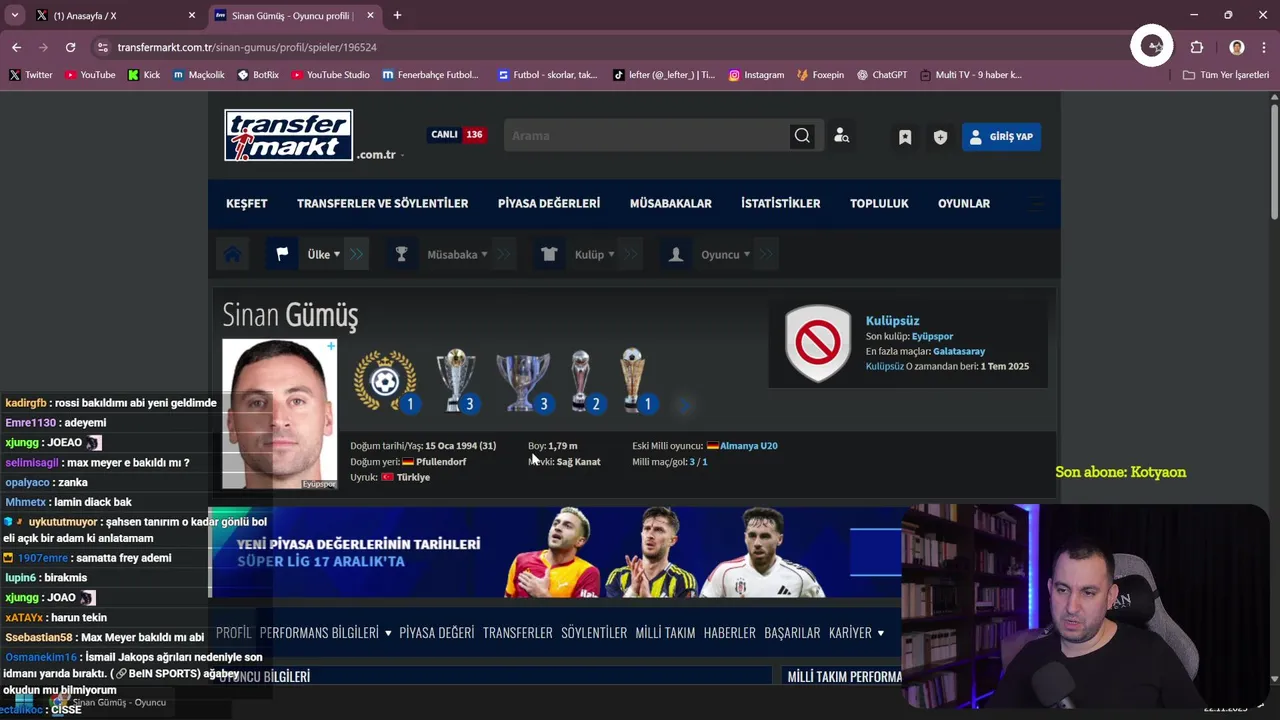
Task: Open the Müsabakalar menu
Action: (x=671, y=203)
